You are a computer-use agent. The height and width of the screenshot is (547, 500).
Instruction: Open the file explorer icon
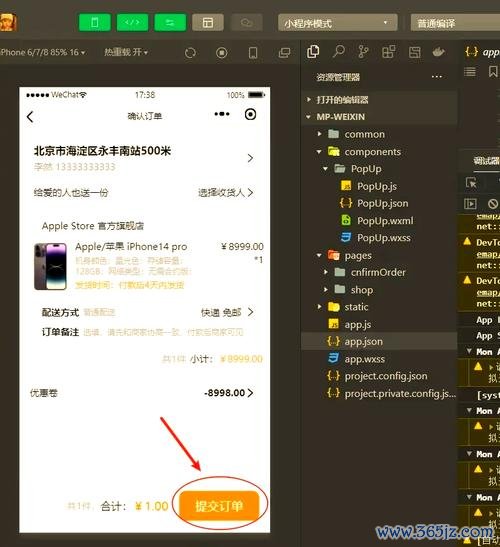point(313,52)
